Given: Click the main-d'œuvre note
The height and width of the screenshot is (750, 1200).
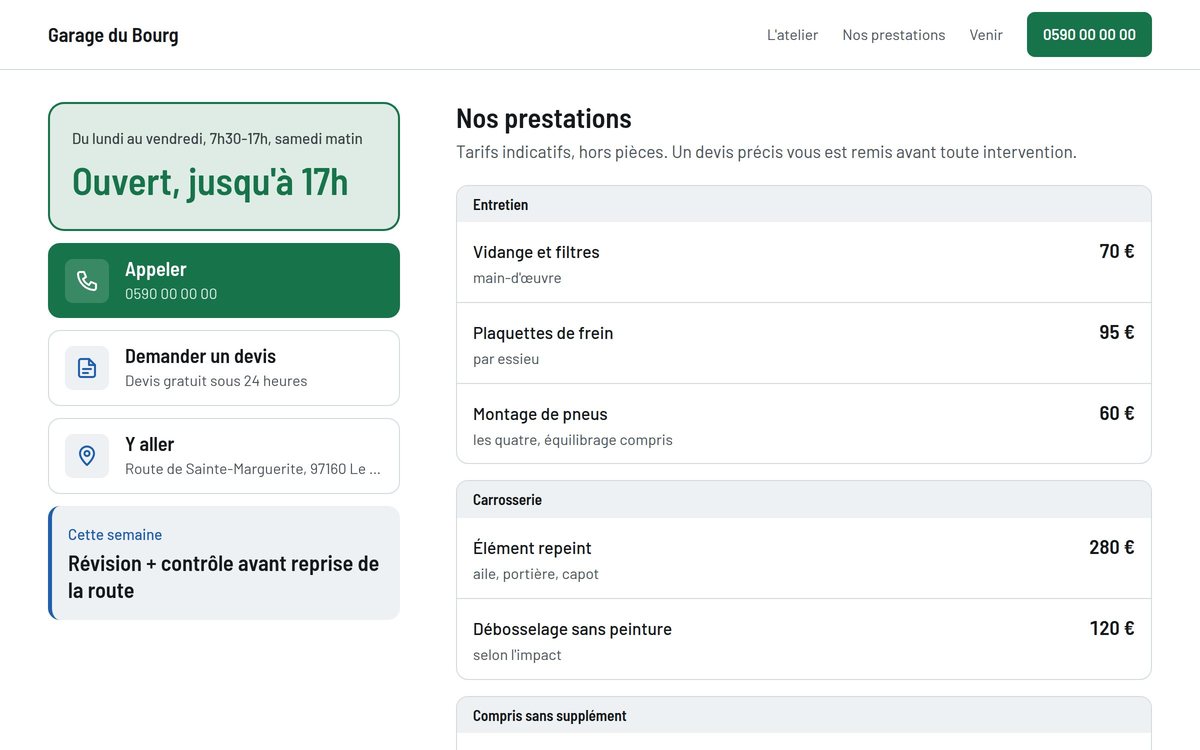Looking at the screenshot, I should click(x=517, y=278).
